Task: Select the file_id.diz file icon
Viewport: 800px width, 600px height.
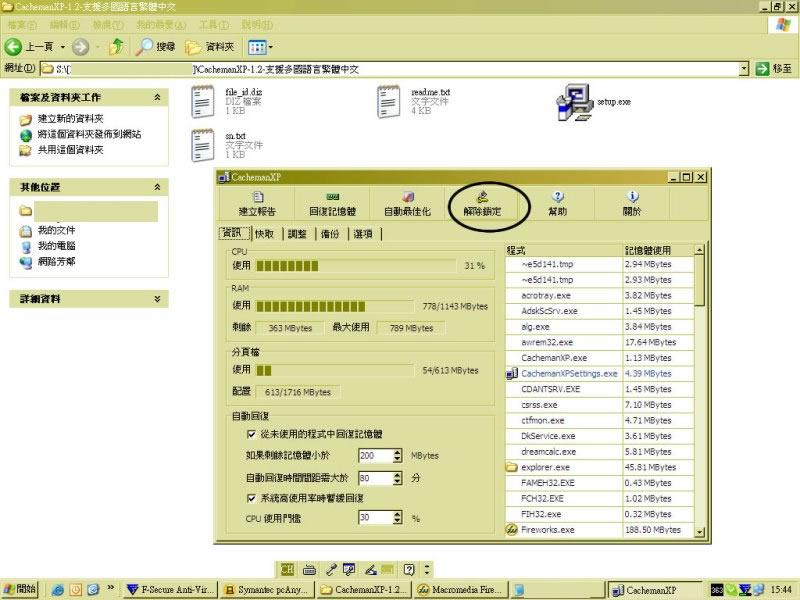Action: click(203, 102)
